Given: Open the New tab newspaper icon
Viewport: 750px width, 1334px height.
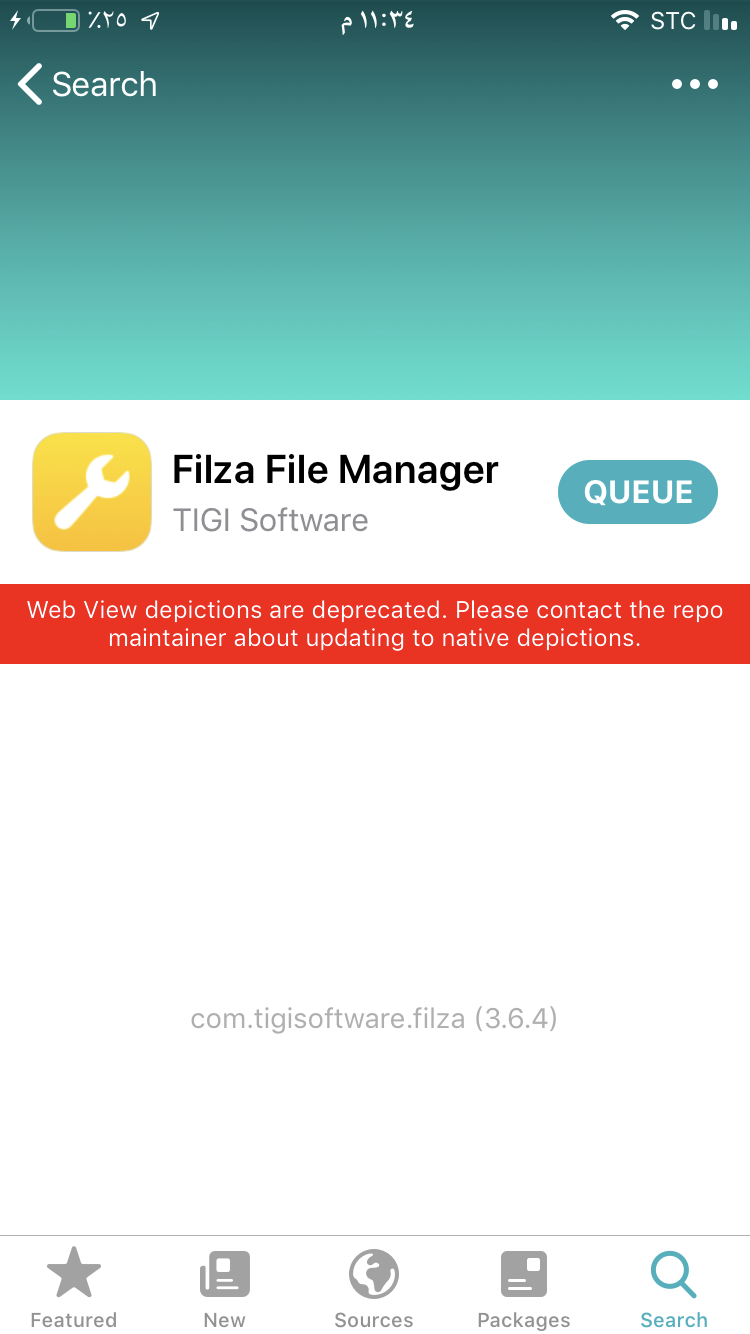Looking at the screenshot, I should tap(224, 1275).
